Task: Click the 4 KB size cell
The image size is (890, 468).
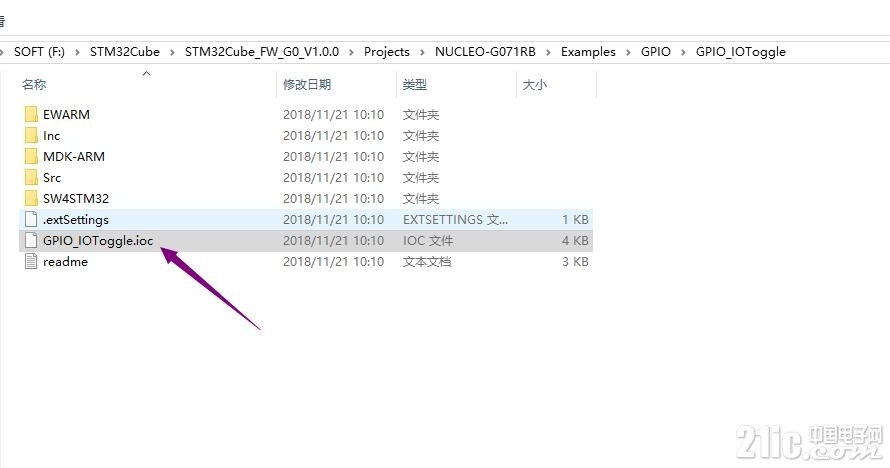Action: coord(575,241)
